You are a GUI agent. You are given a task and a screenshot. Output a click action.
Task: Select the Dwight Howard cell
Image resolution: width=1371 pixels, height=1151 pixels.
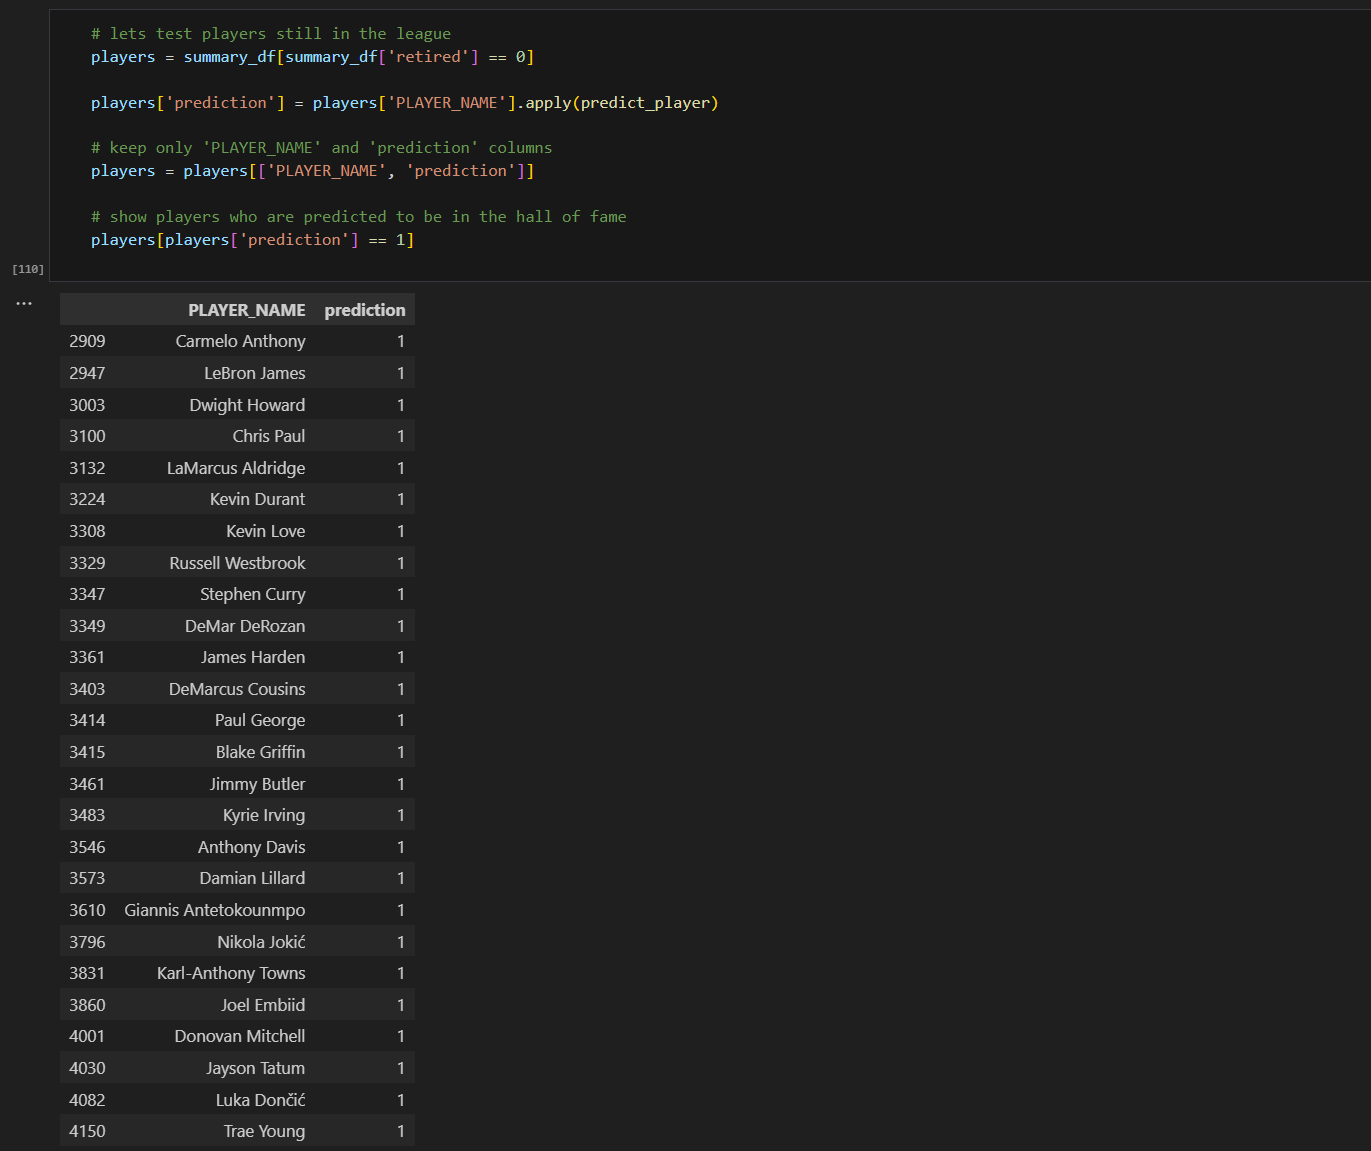point(248,405)
